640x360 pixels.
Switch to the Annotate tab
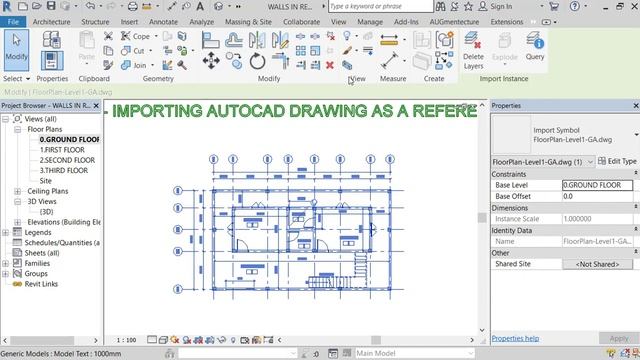tap(163, 22)
